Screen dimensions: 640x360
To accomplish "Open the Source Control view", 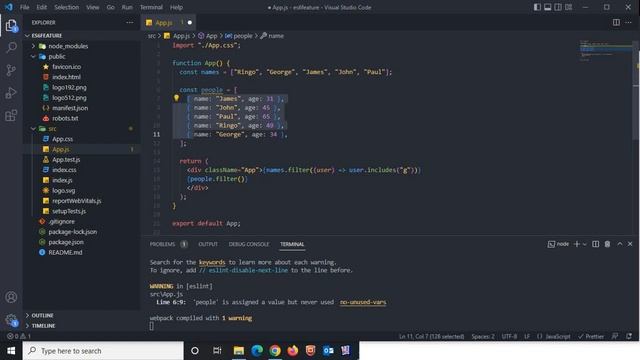I will coord(11,70).
